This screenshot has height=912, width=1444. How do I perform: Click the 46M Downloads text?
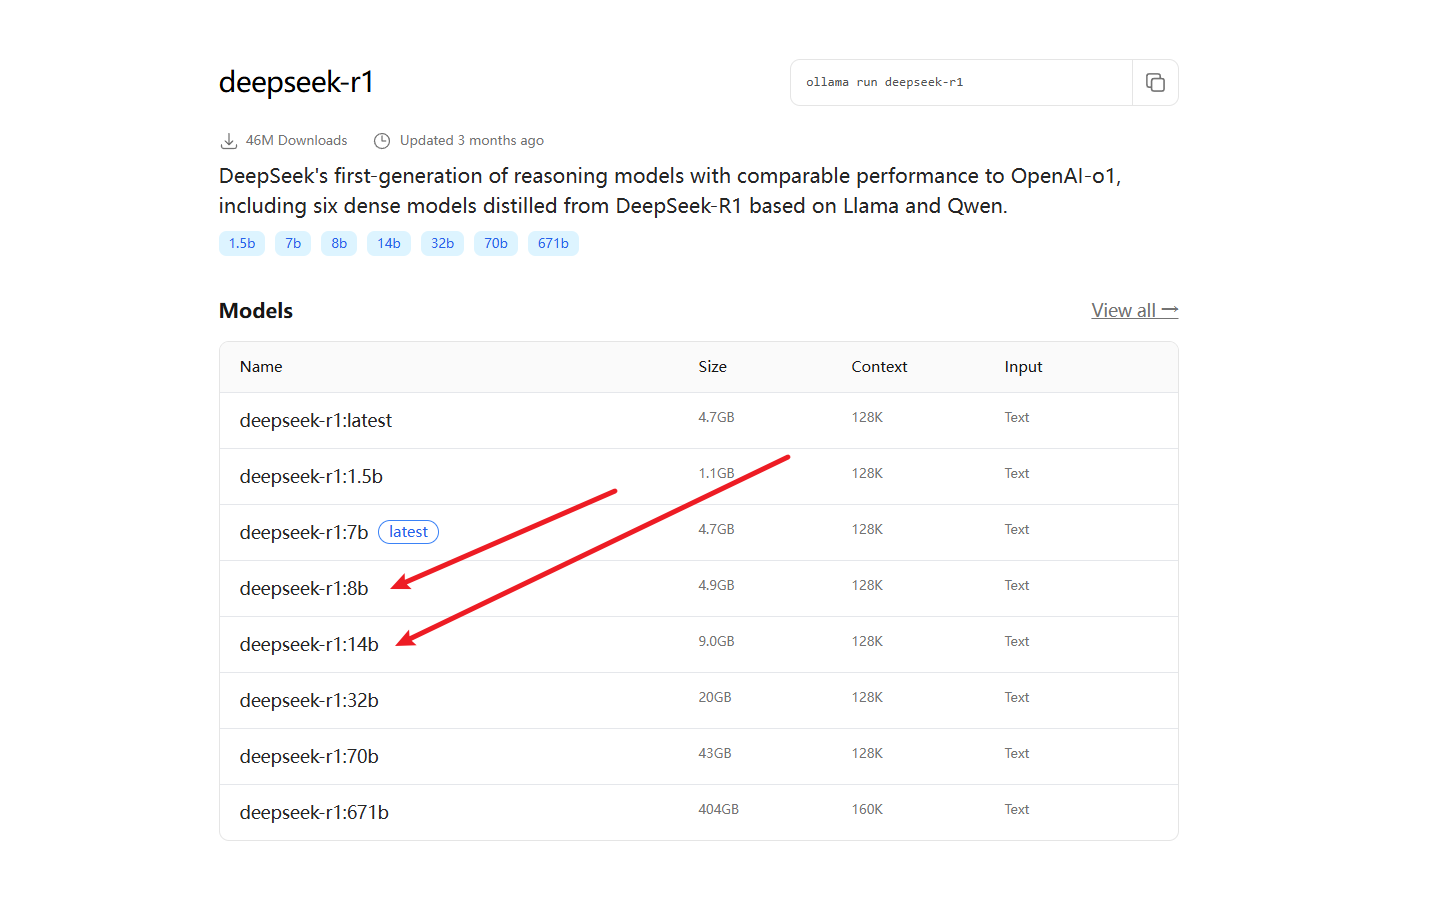297,141
